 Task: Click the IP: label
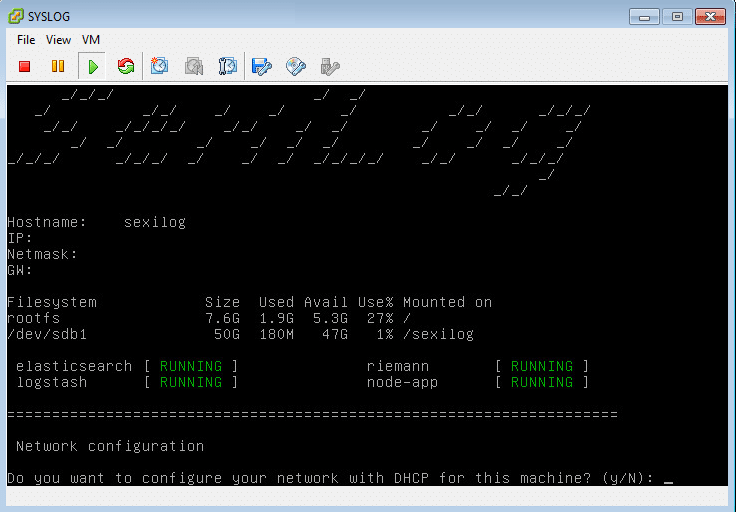click(x=20, y=238)
